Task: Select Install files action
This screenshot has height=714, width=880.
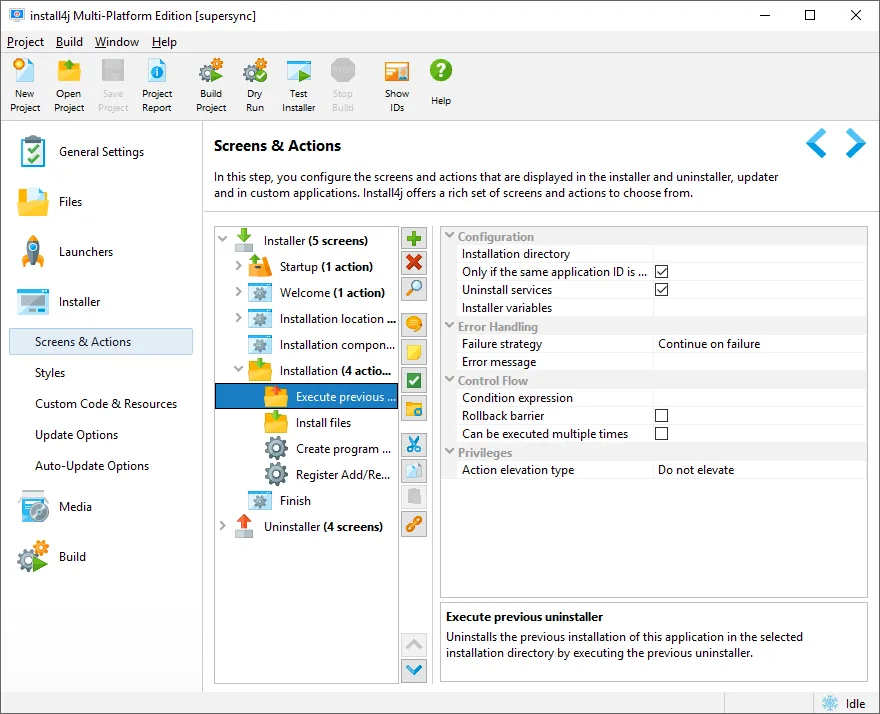Action: [323, 423]
